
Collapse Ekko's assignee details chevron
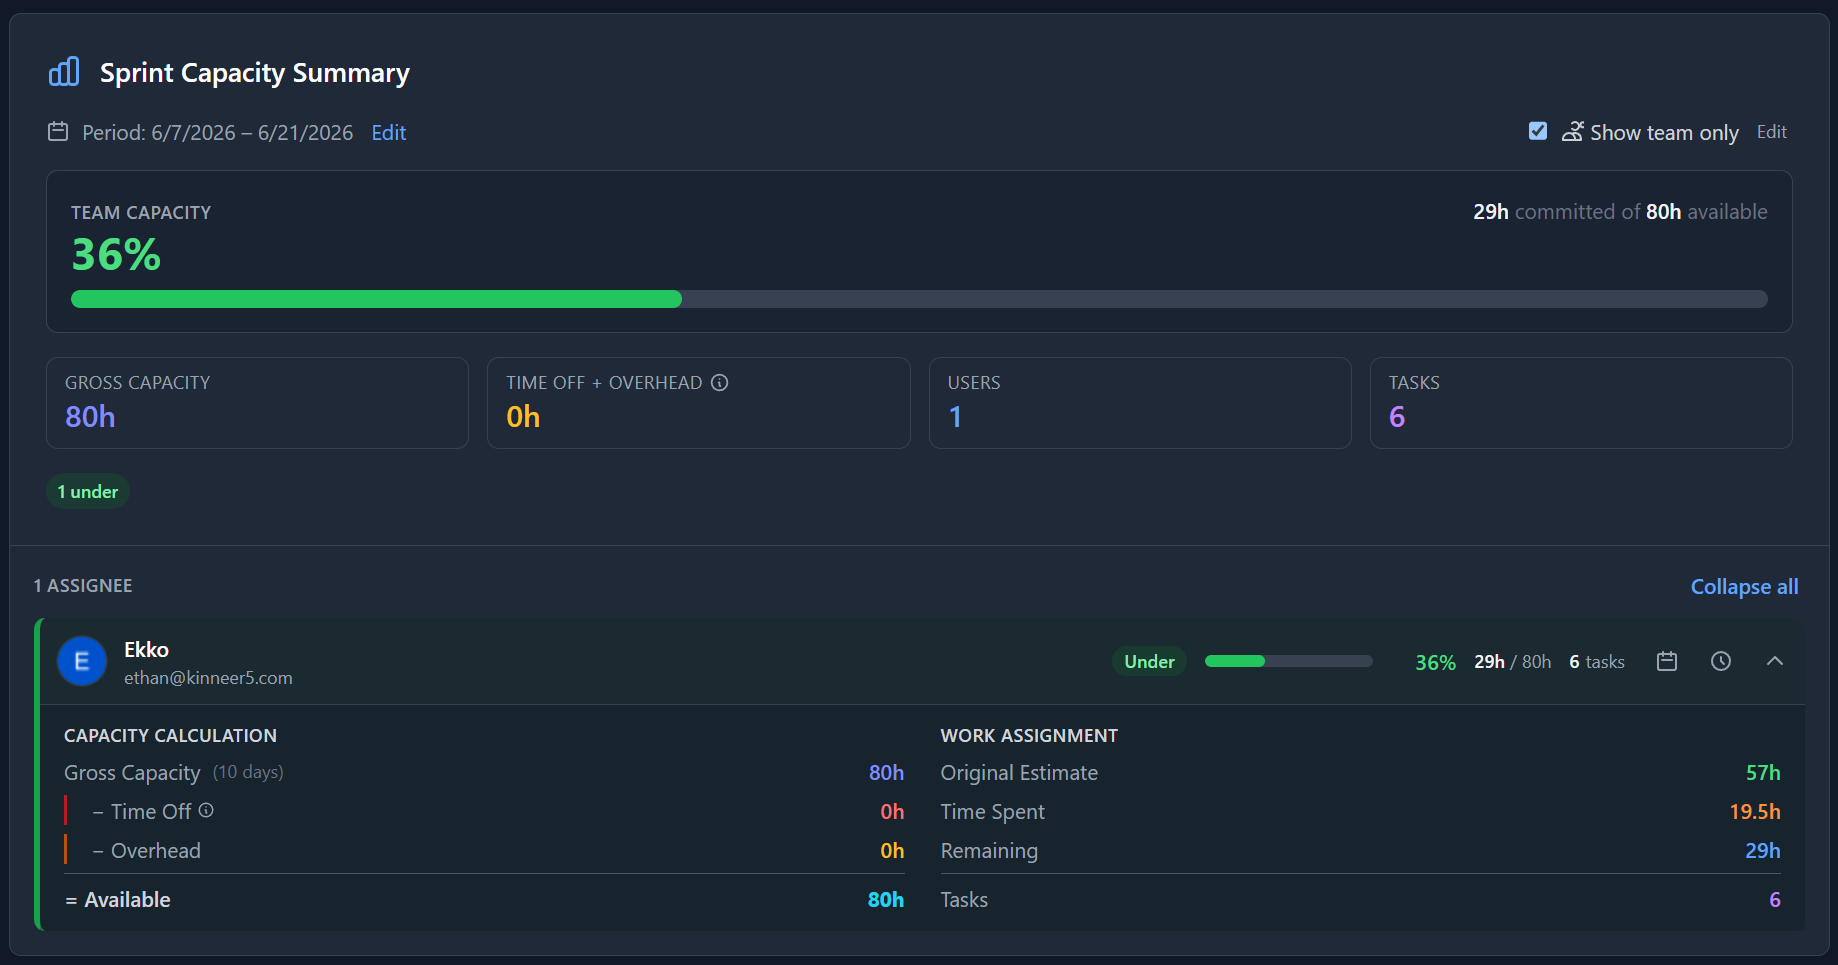pyautogui.click(x=1774, y=661)
